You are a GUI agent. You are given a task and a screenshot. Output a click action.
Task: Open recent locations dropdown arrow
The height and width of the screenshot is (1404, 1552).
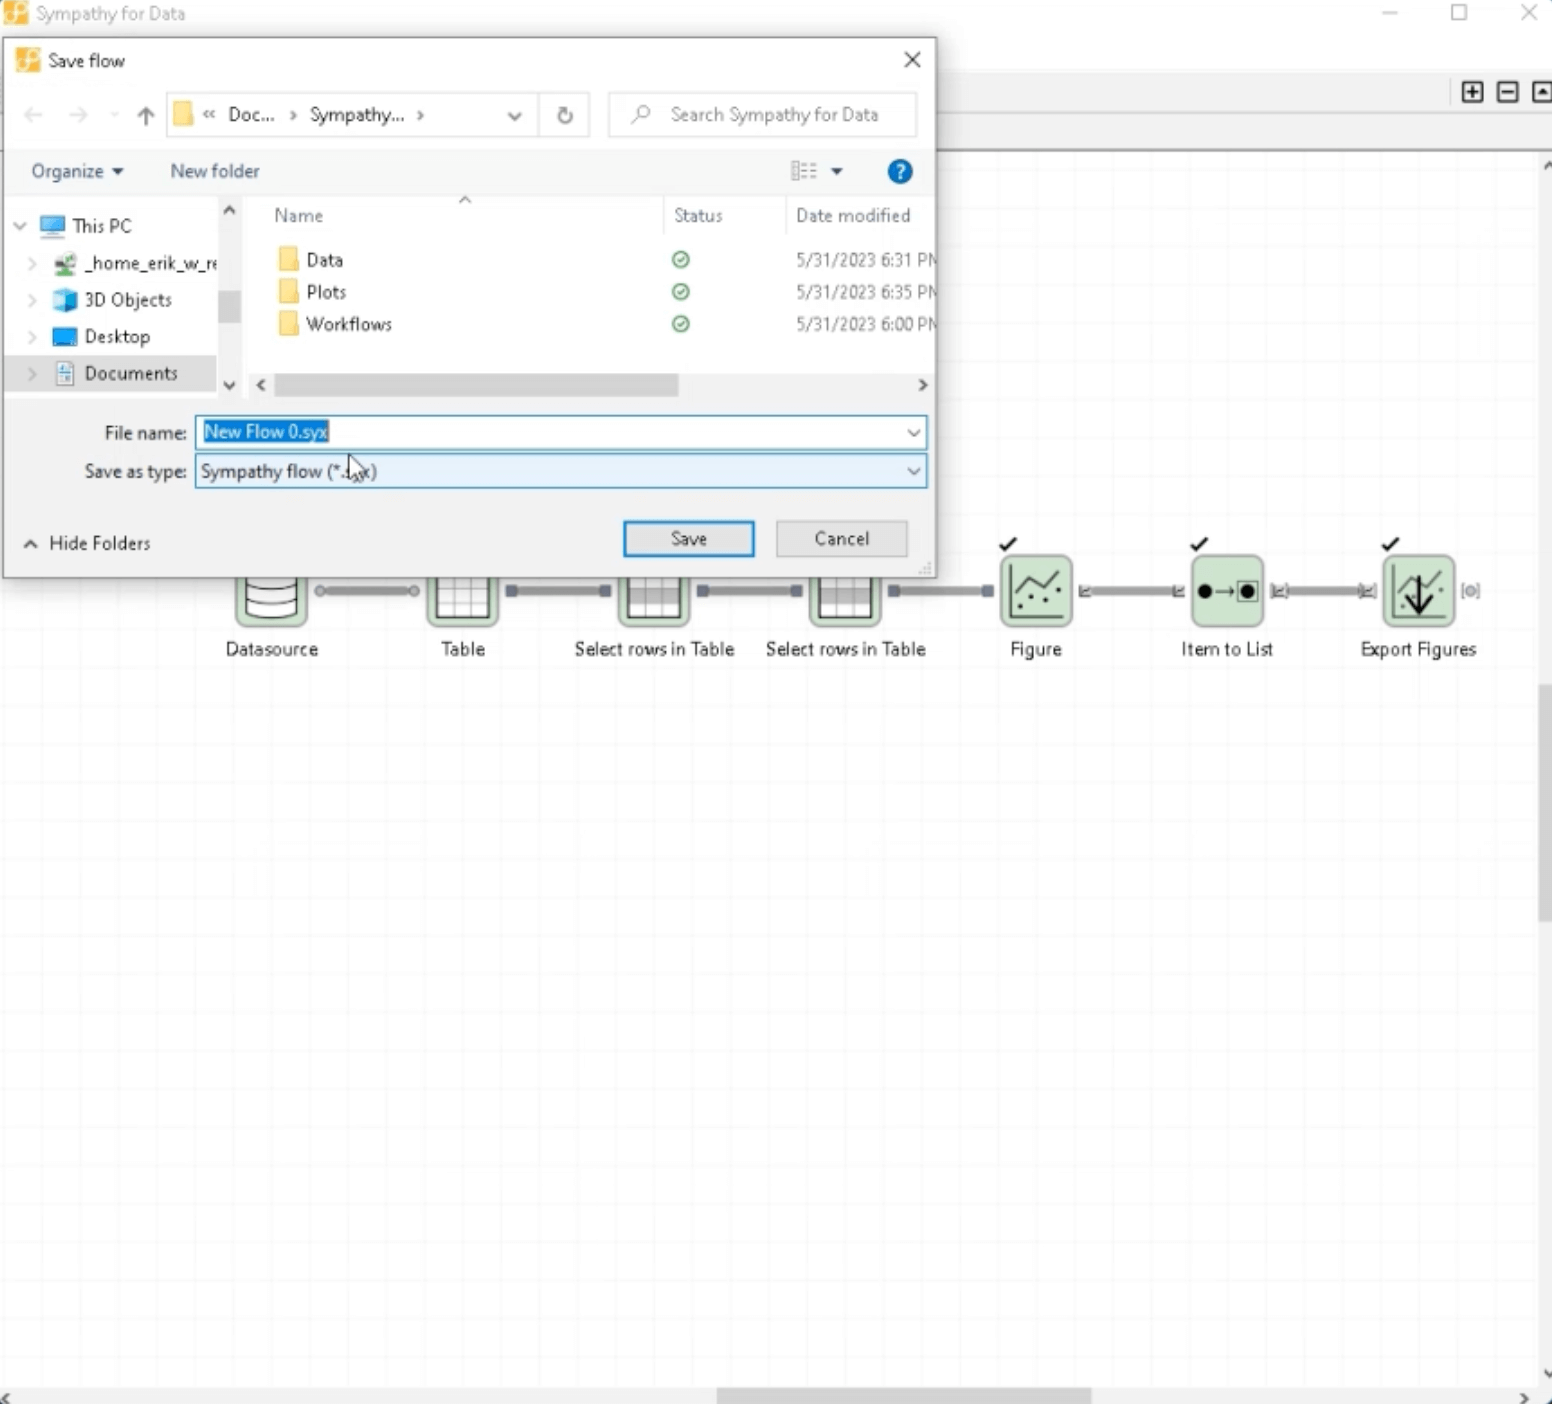click(113, 115)
